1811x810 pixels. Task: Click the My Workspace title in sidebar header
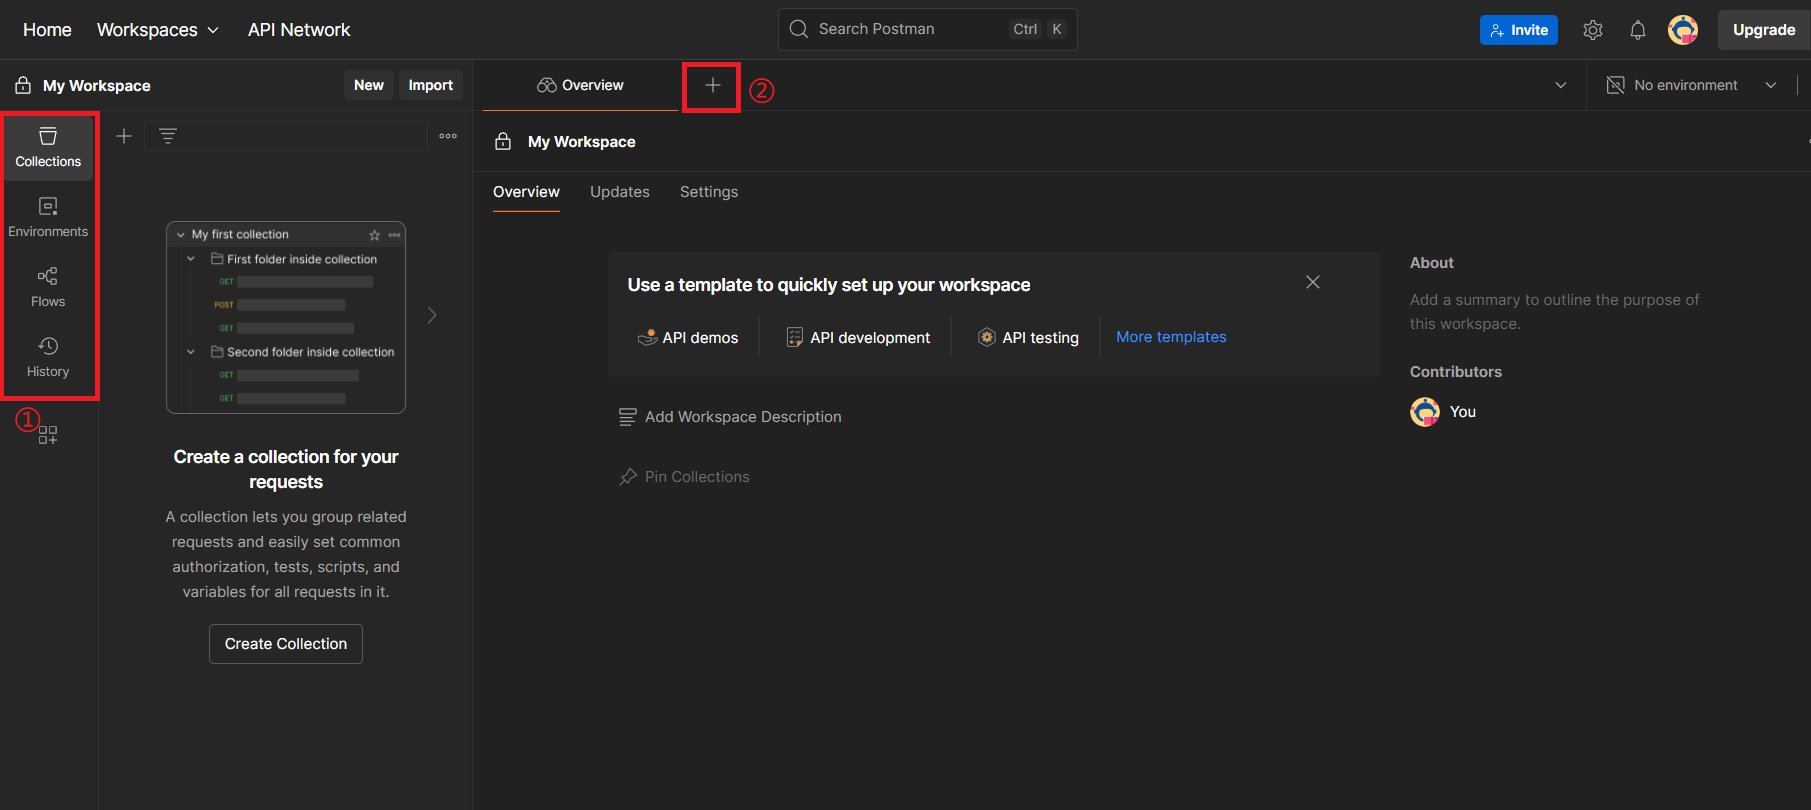point(97,86)
